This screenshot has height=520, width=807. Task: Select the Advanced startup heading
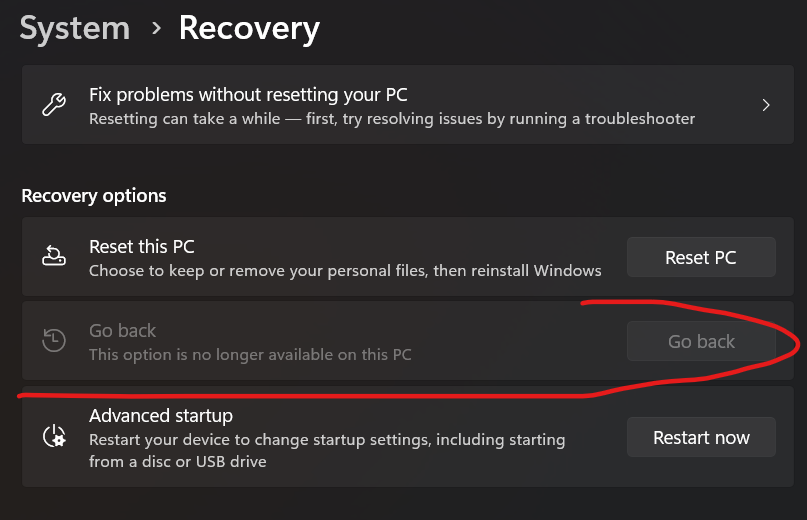[161, 415]
